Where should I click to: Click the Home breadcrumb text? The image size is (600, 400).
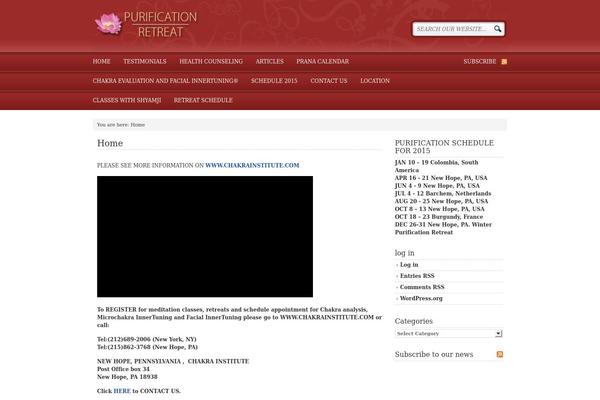pos(138,125)
